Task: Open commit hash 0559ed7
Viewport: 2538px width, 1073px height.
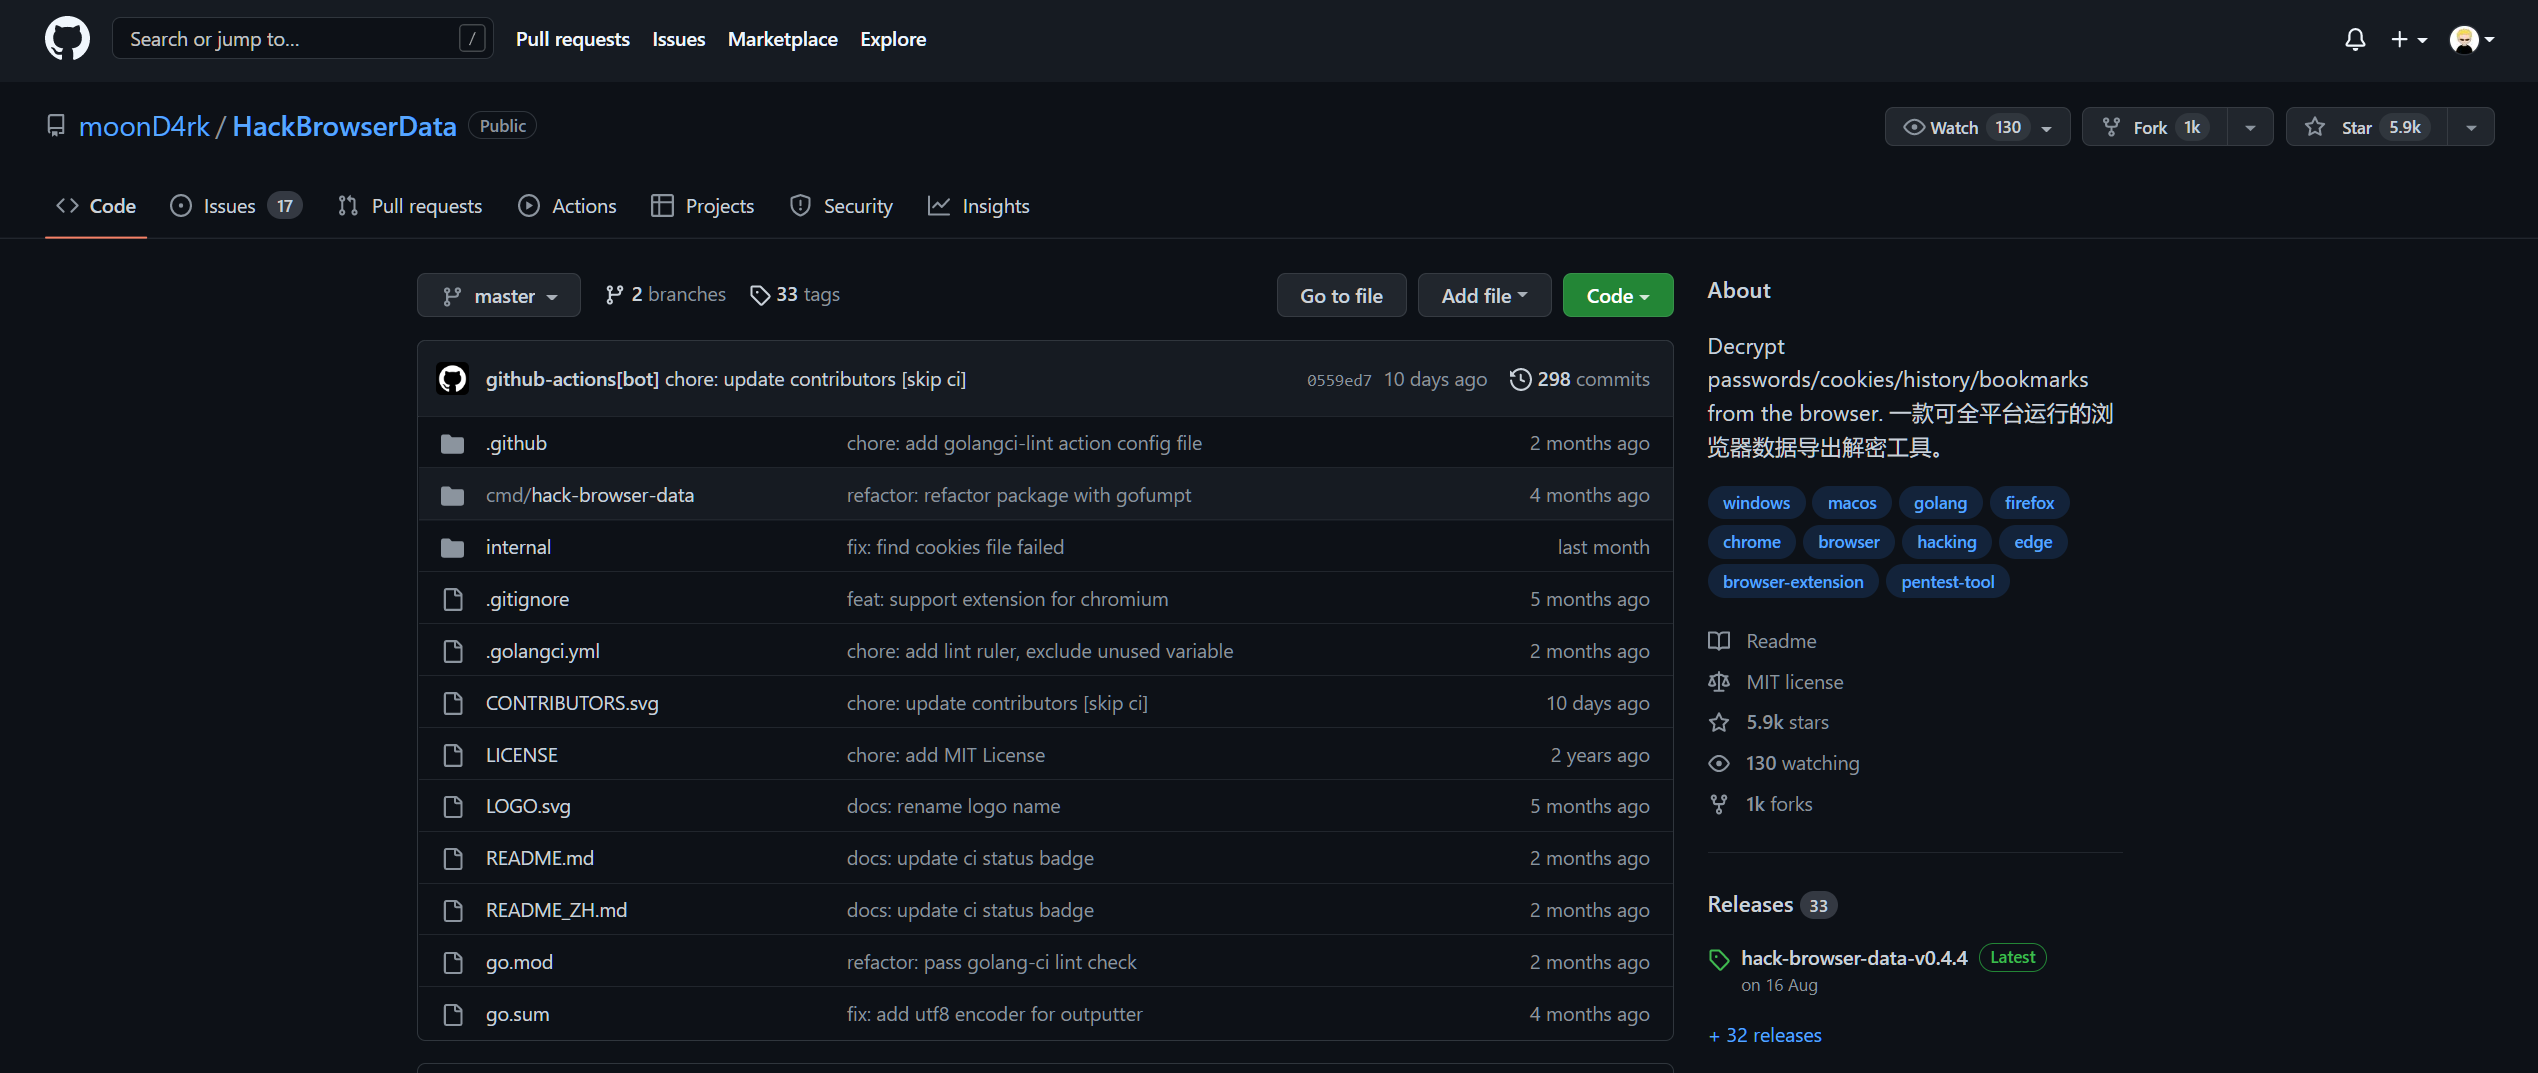Action: (x=1339, y=380)
